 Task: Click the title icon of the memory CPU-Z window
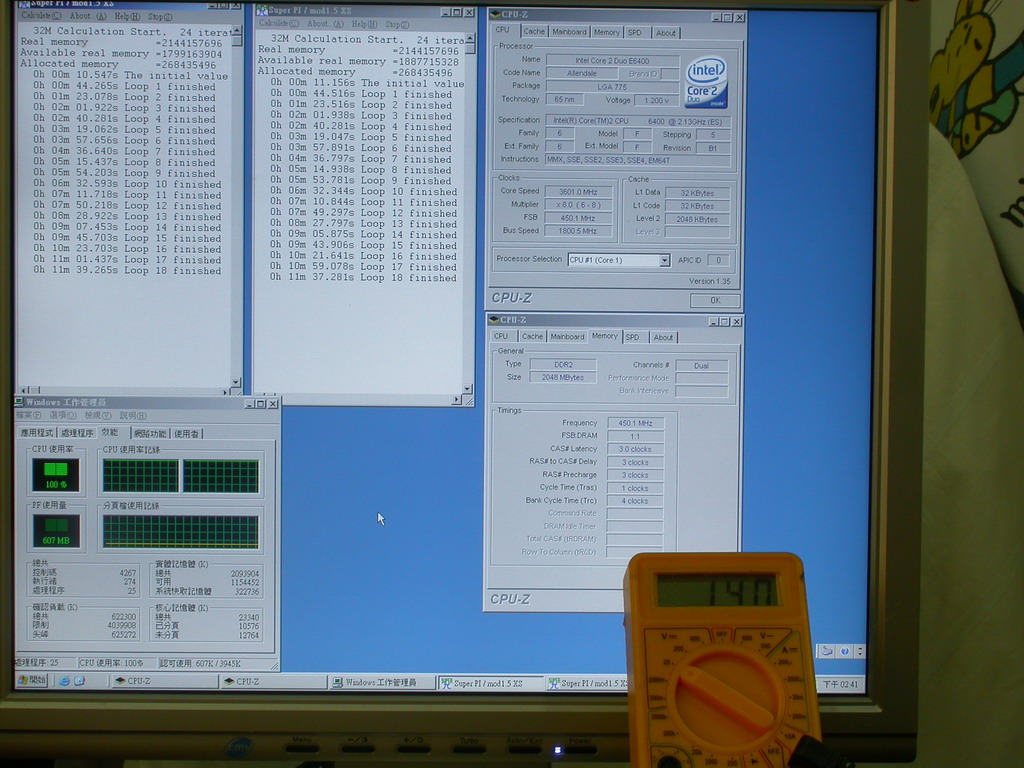(x=494, y=320)
